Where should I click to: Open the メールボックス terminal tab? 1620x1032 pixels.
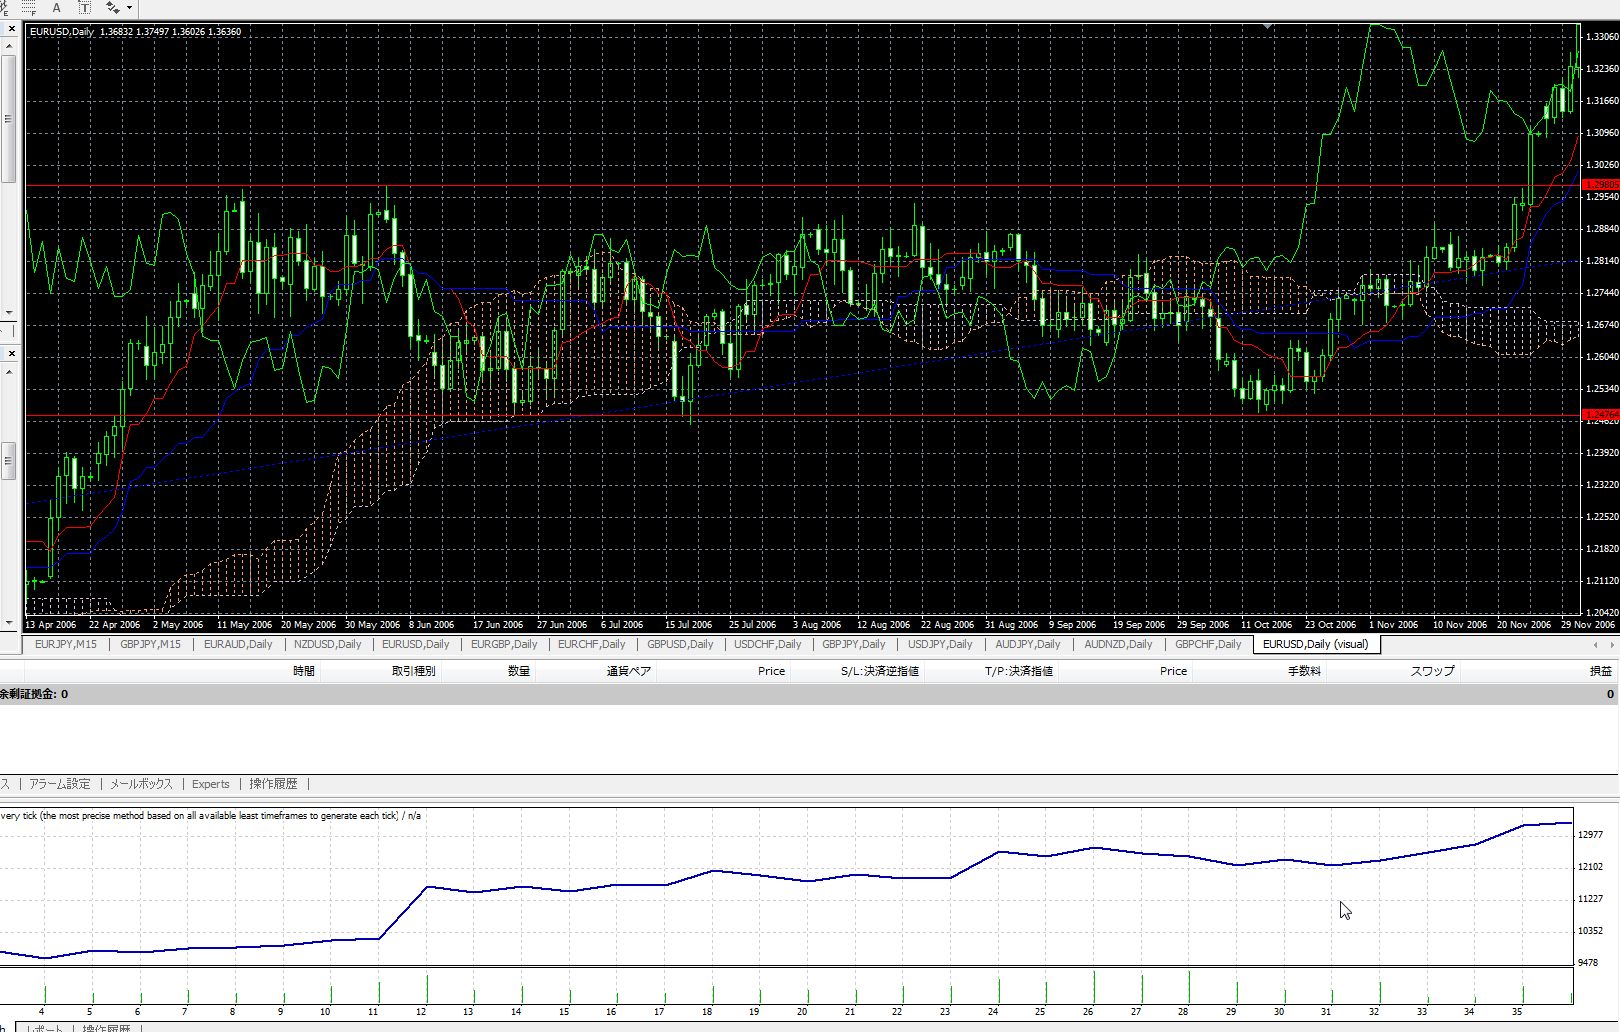pyautogui.click(x=141, y=784)
